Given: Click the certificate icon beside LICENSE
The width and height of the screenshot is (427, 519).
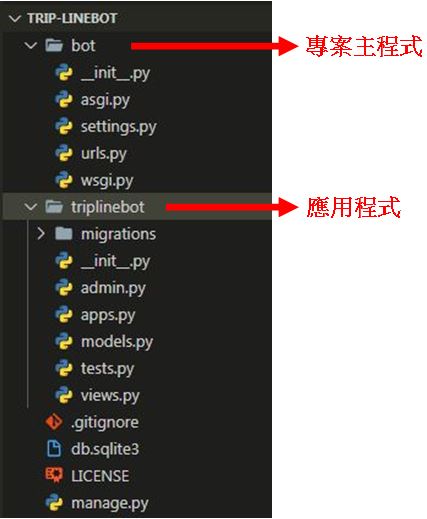Looking at the screenshot, I should tap(54, 475).
